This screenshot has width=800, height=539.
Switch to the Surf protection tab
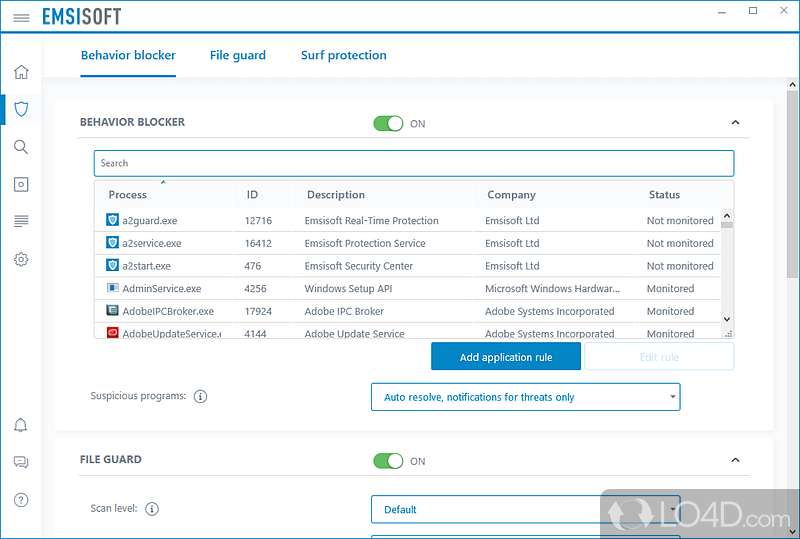point(343,56)
